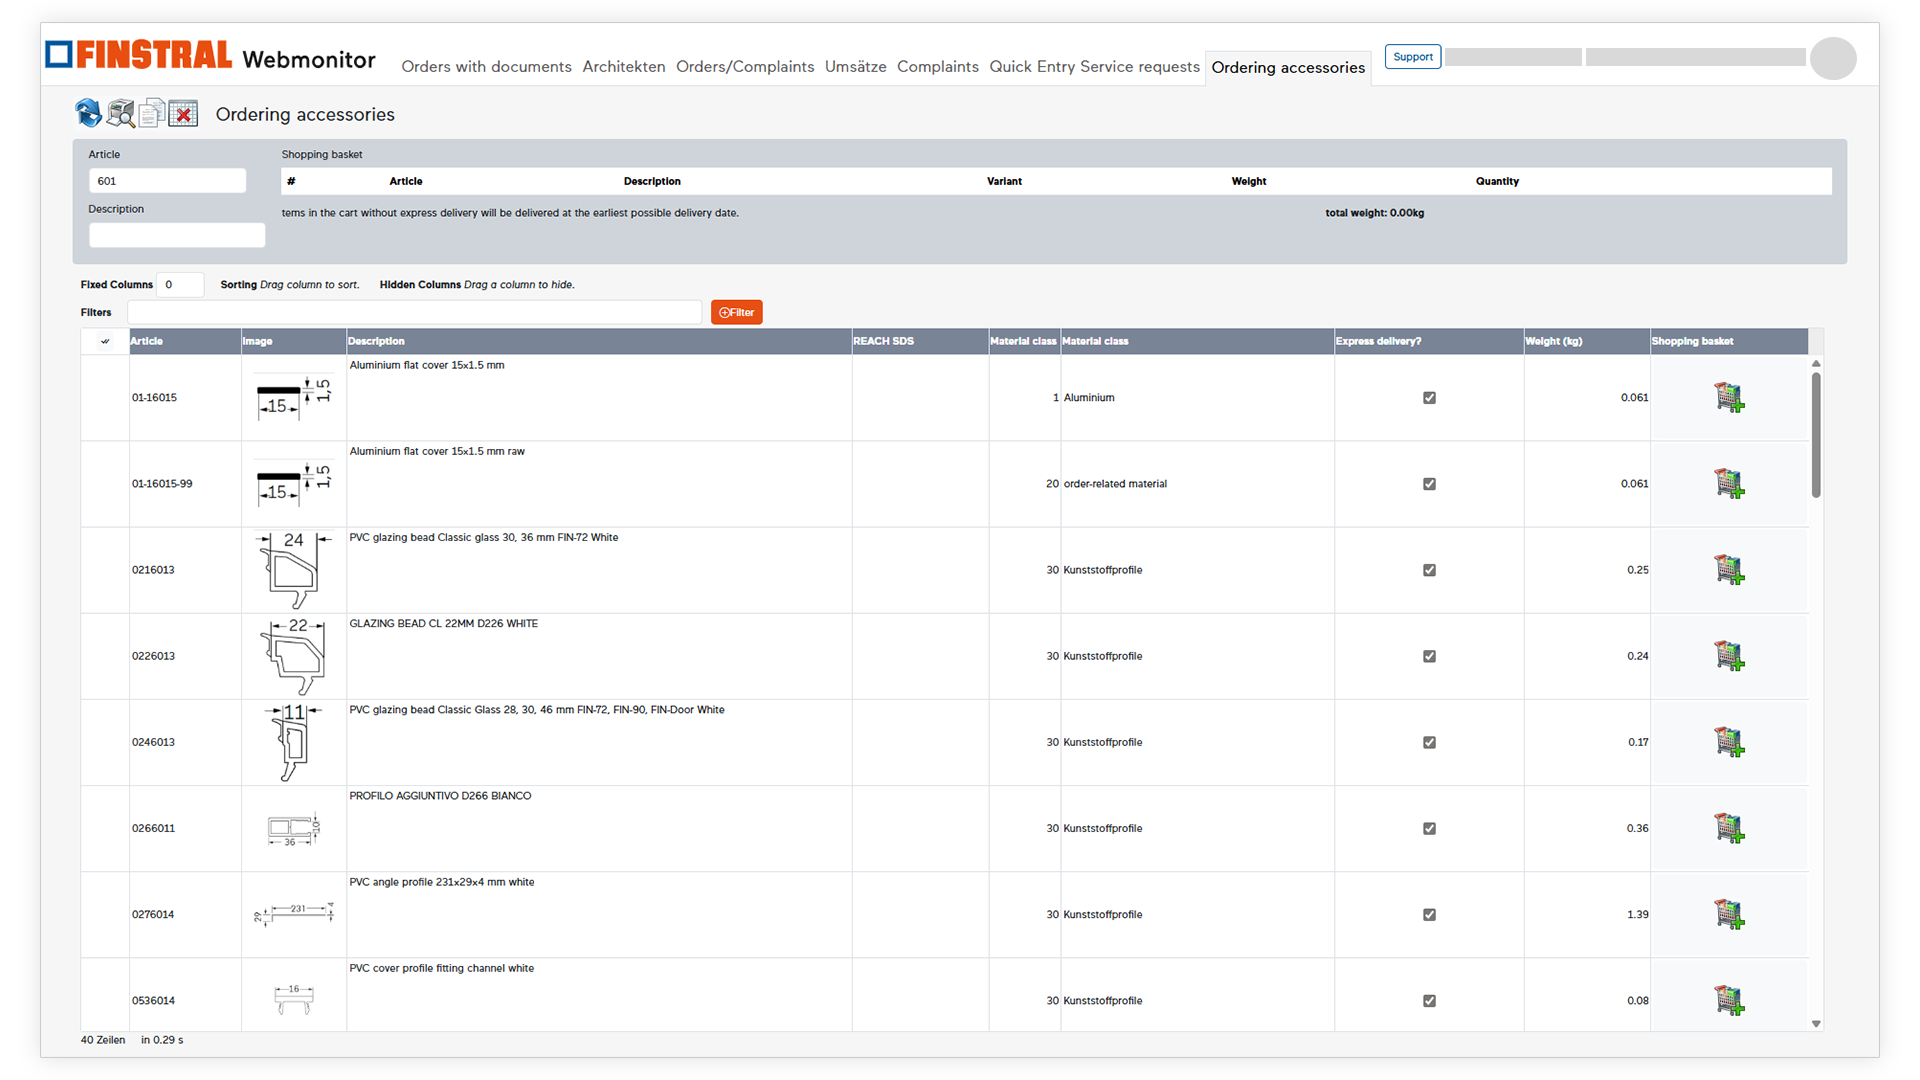Expand the chevron in table header corner

pos(105,341)
